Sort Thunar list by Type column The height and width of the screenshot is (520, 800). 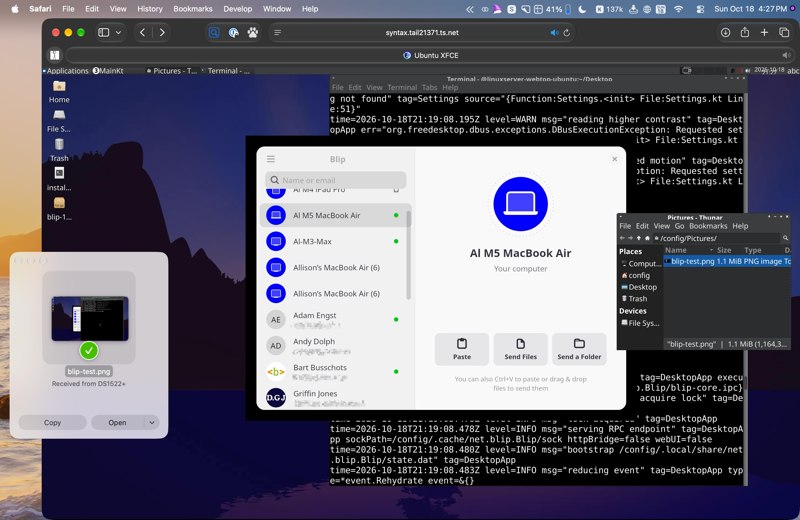(x=753, y=250)
